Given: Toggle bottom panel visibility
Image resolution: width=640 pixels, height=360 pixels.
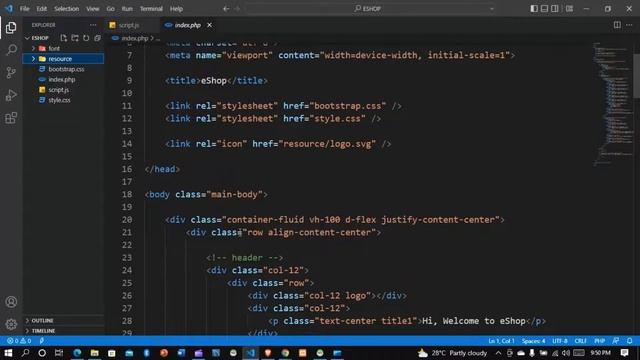Looking at the screenshot, I should point(544,9).
